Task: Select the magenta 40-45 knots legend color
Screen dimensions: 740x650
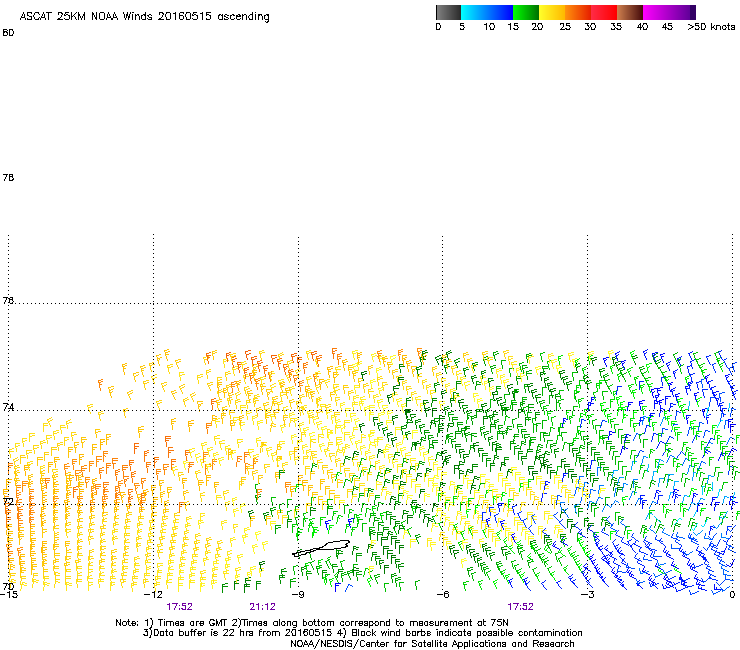Action: coord(656,12)
